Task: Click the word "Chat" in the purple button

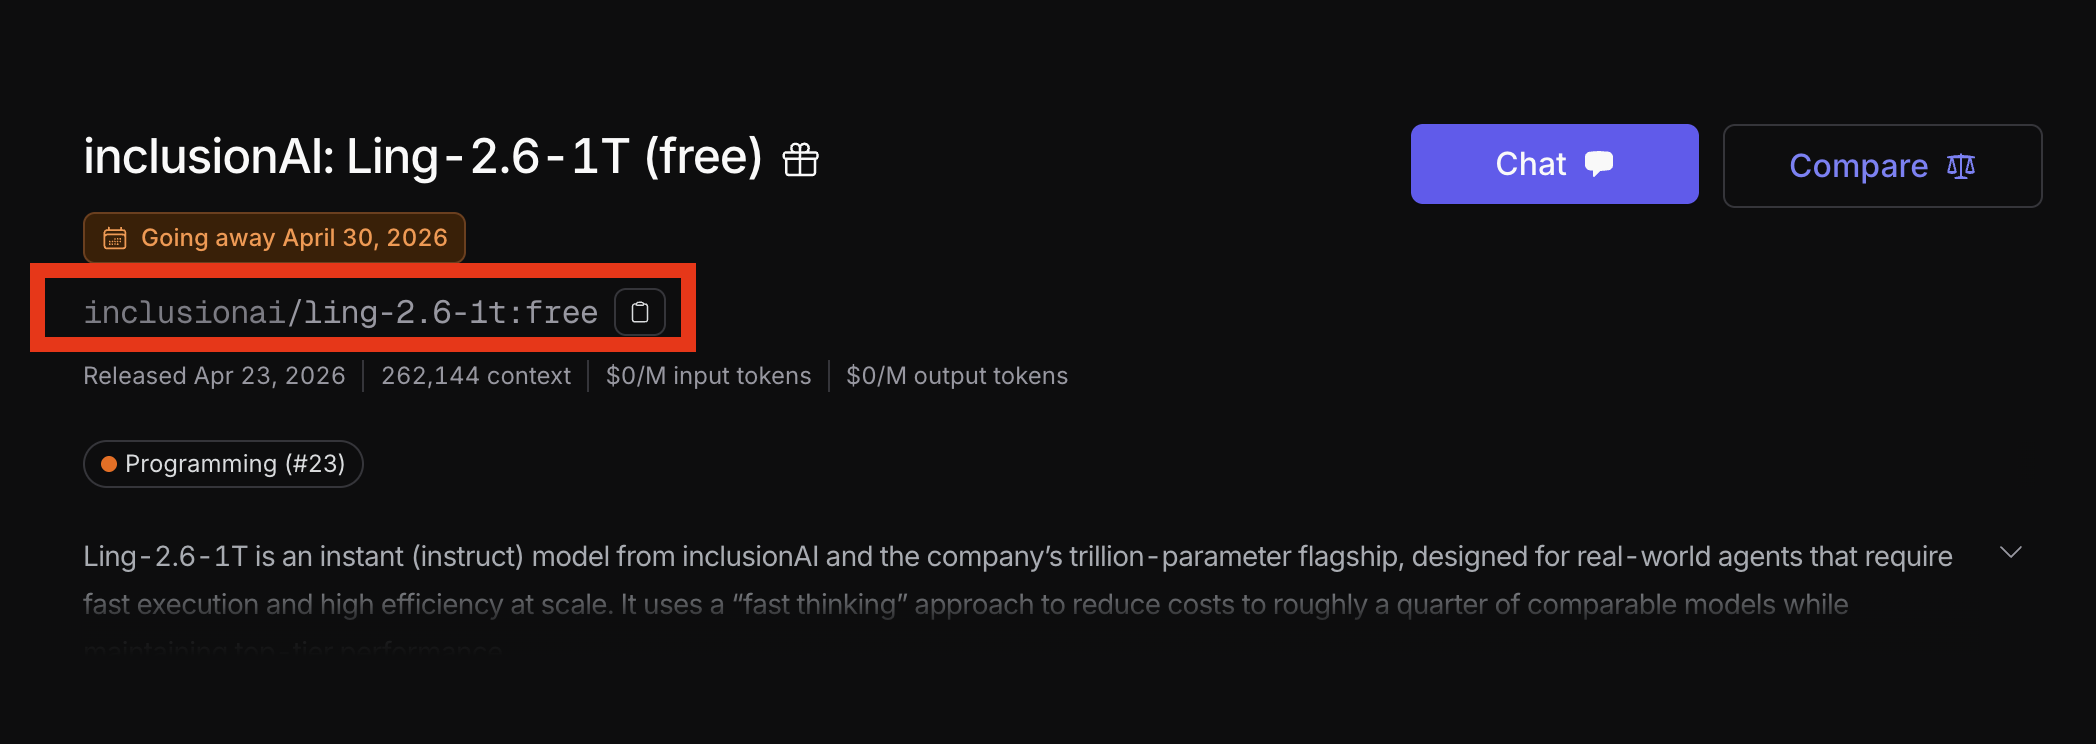Action: click(1530, 164)
